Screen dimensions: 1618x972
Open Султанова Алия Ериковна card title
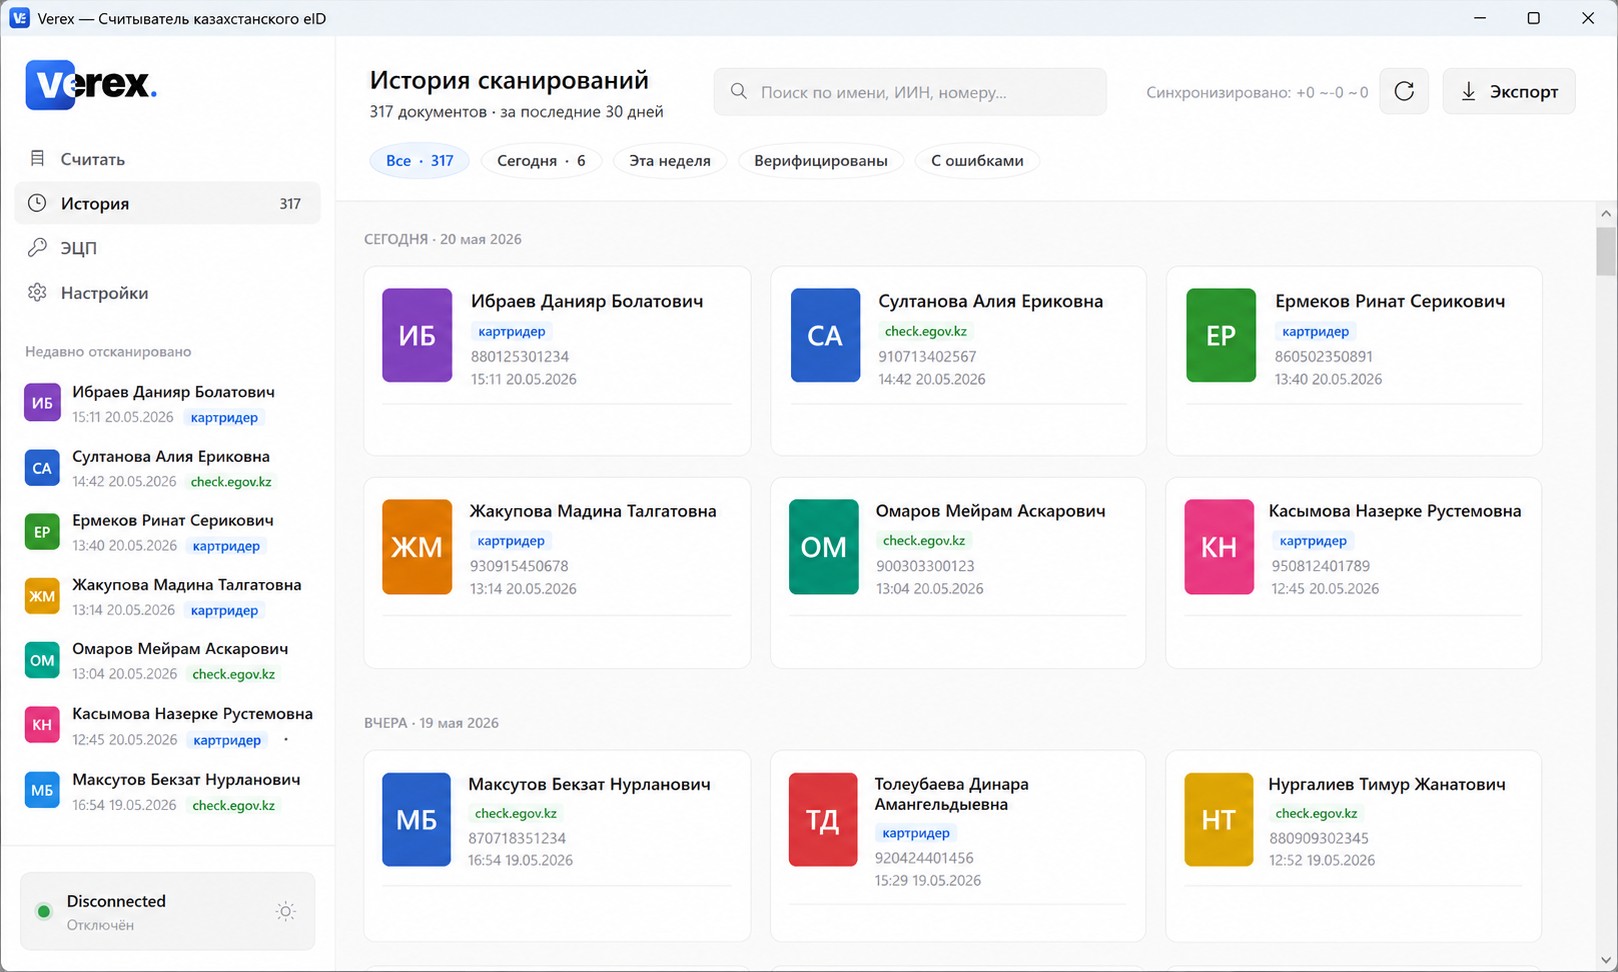click(x=991, y=301)
